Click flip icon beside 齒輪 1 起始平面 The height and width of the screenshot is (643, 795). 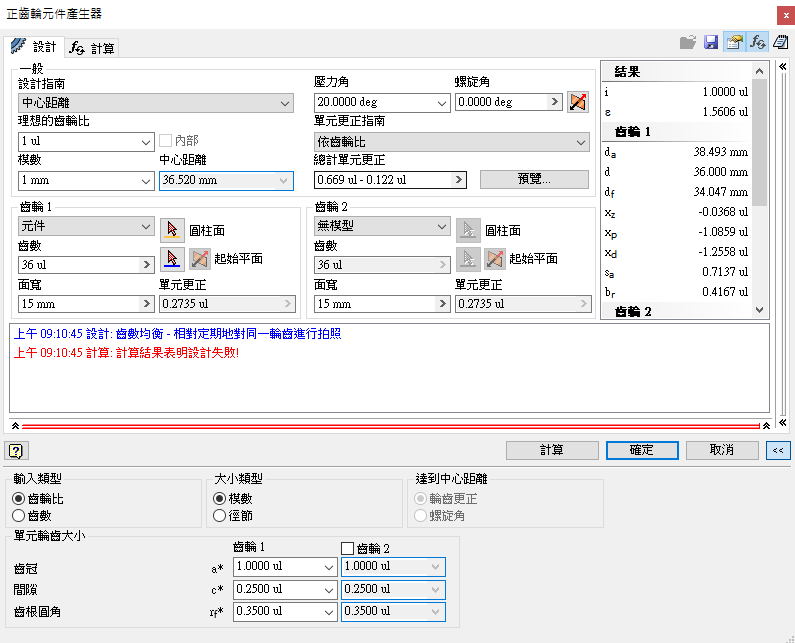click(199, 259)
